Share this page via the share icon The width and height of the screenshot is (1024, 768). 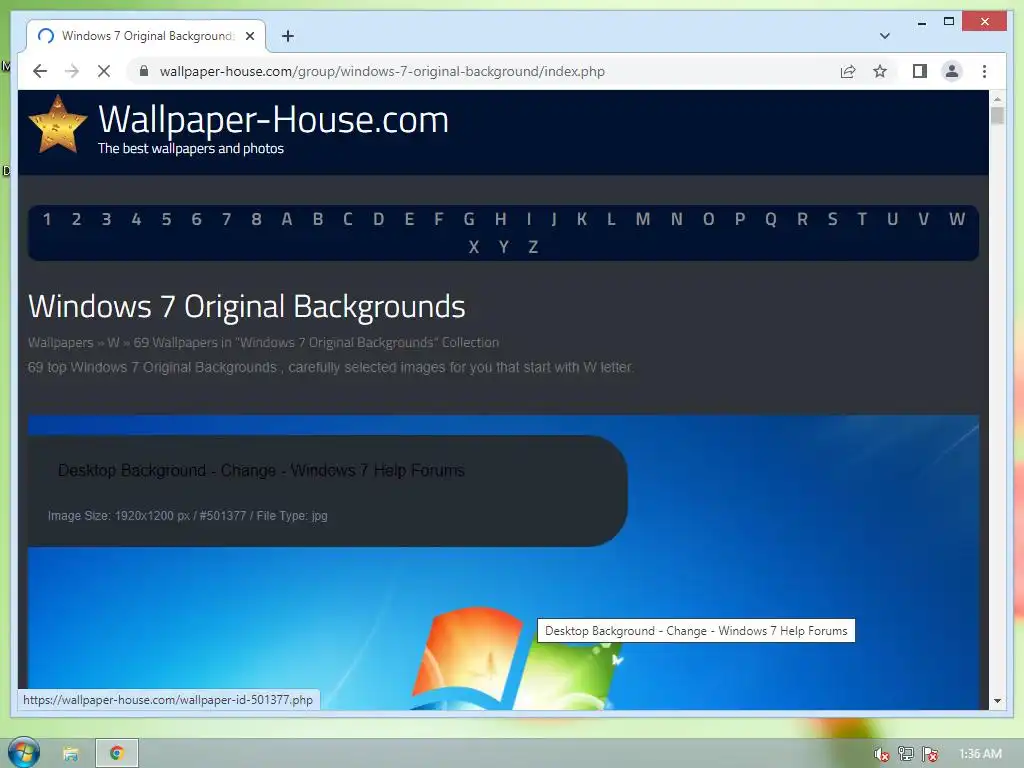[848, 71]
